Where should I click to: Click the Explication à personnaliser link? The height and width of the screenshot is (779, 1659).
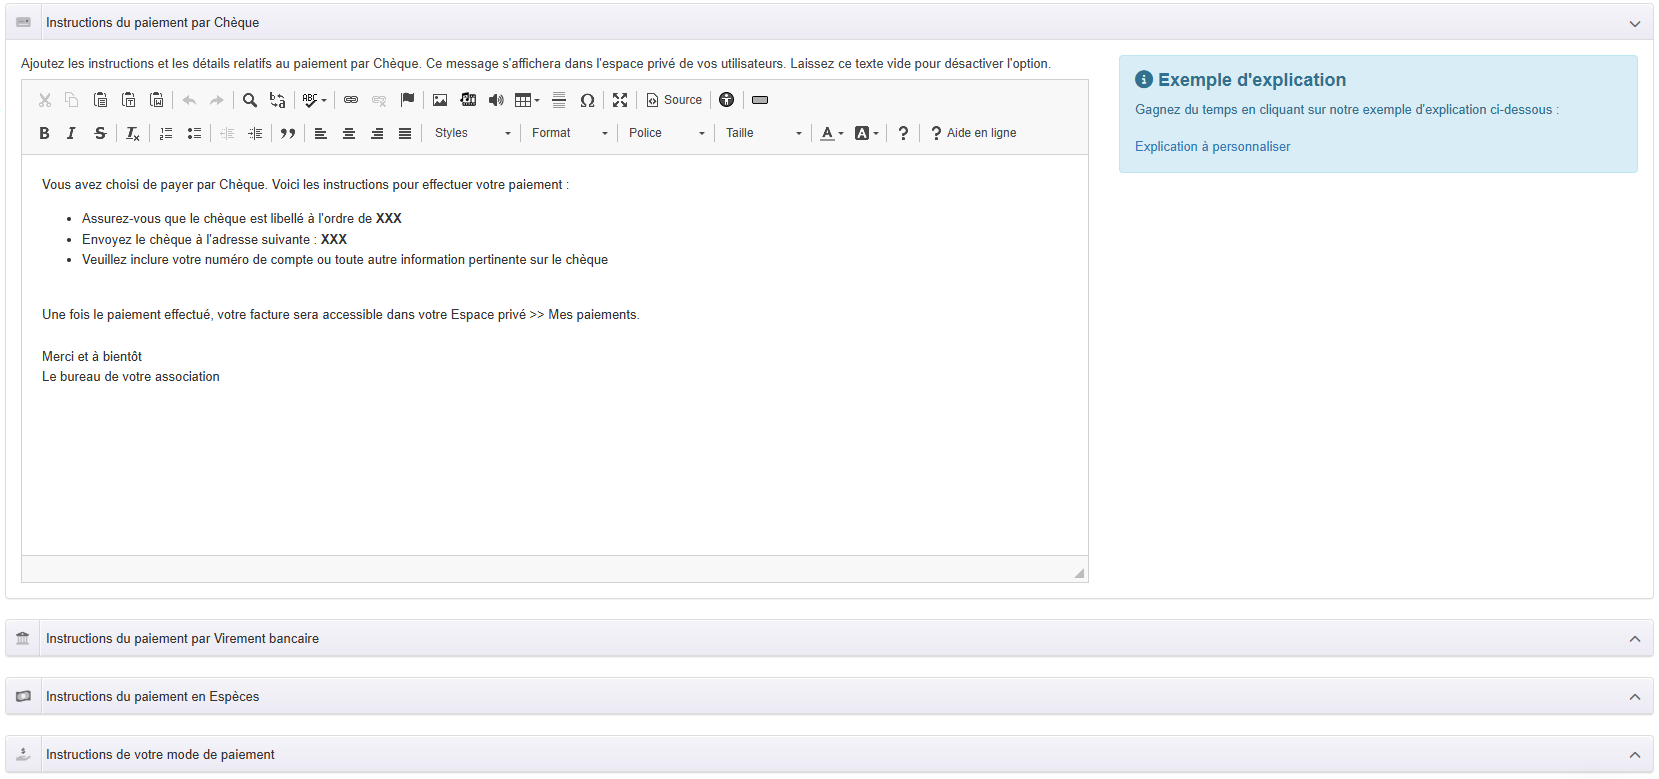pyautogui.click(x=1212, y=147)
